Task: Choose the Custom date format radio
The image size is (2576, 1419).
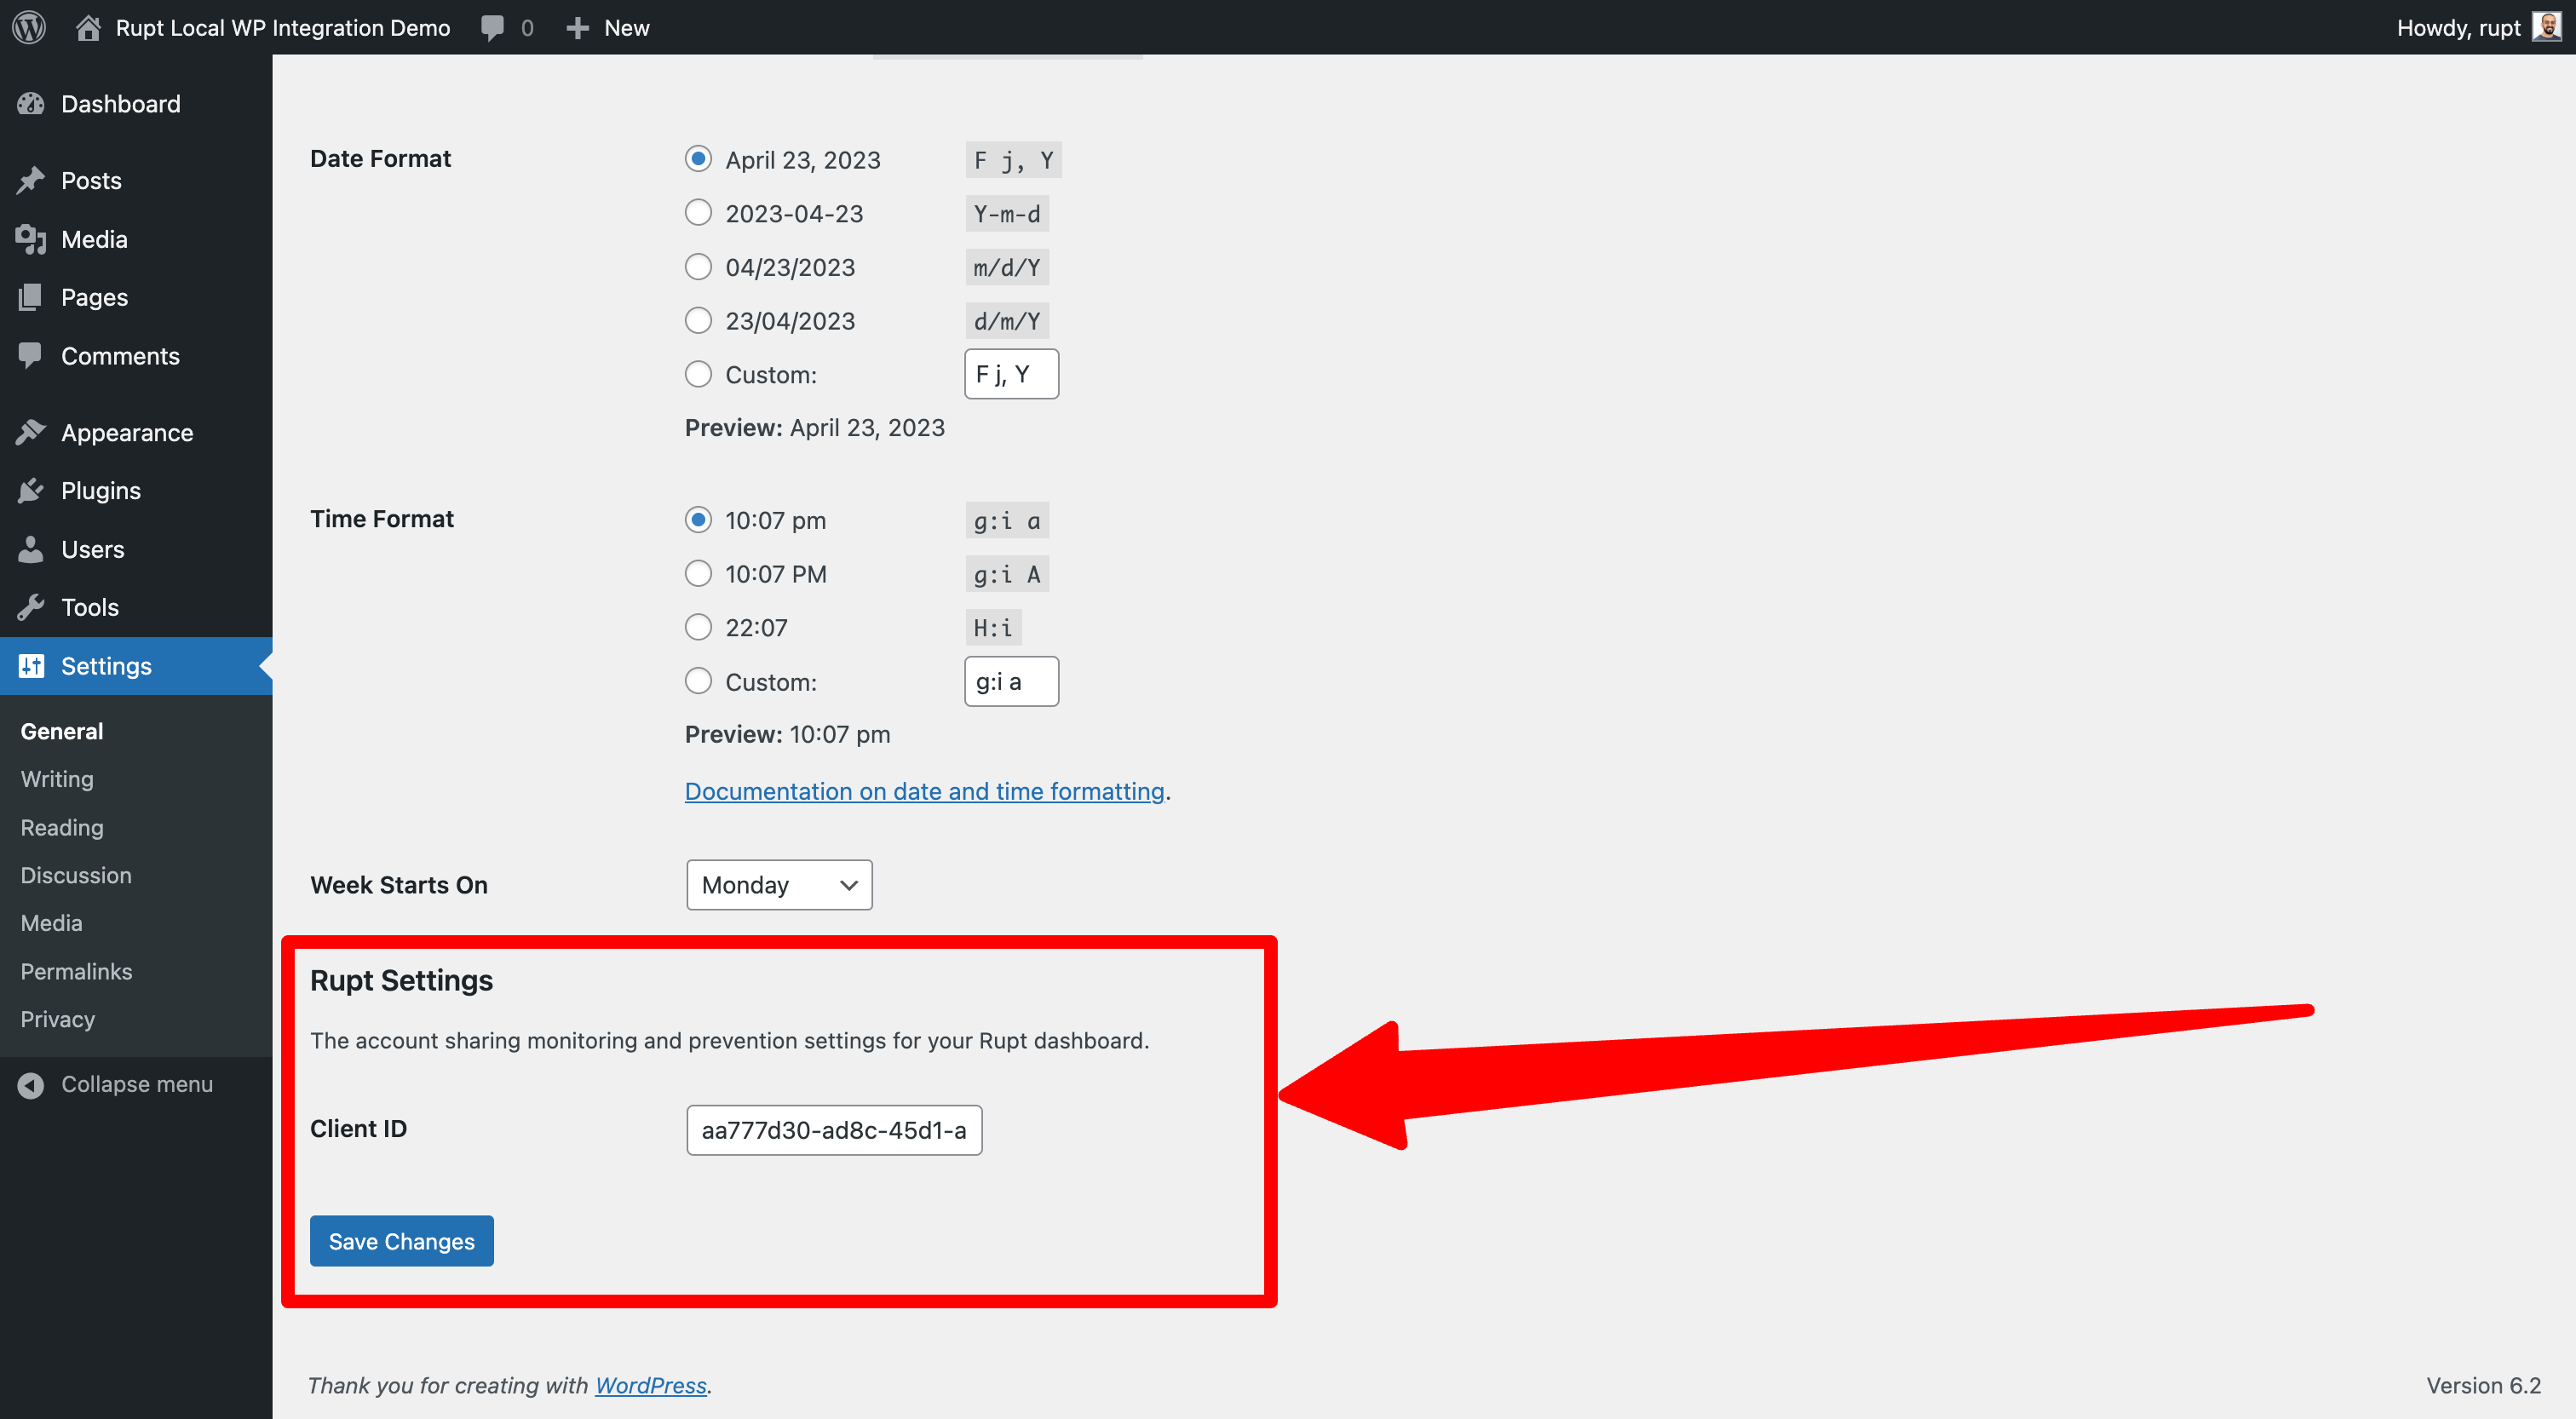Action: click(x=698, y=374)
